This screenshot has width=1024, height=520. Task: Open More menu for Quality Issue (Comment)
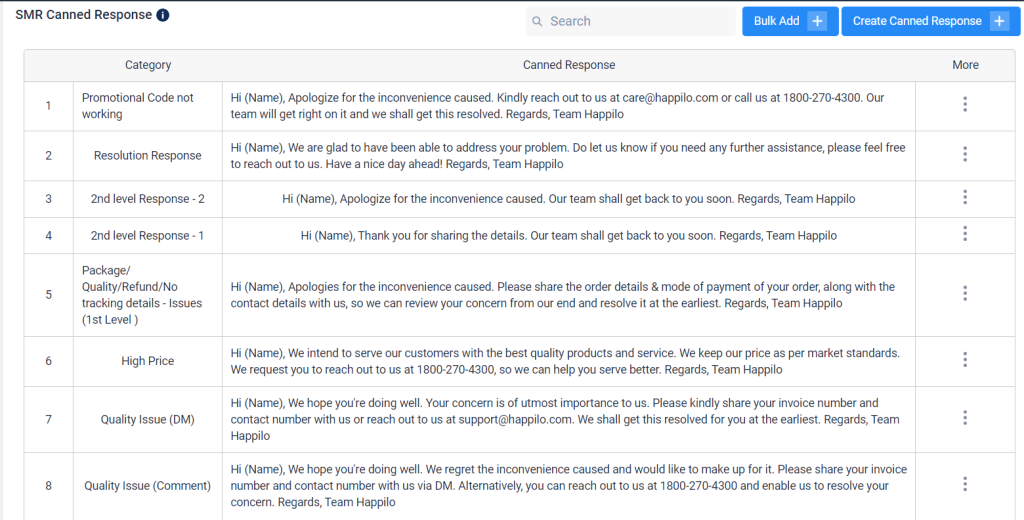[965, 484]
